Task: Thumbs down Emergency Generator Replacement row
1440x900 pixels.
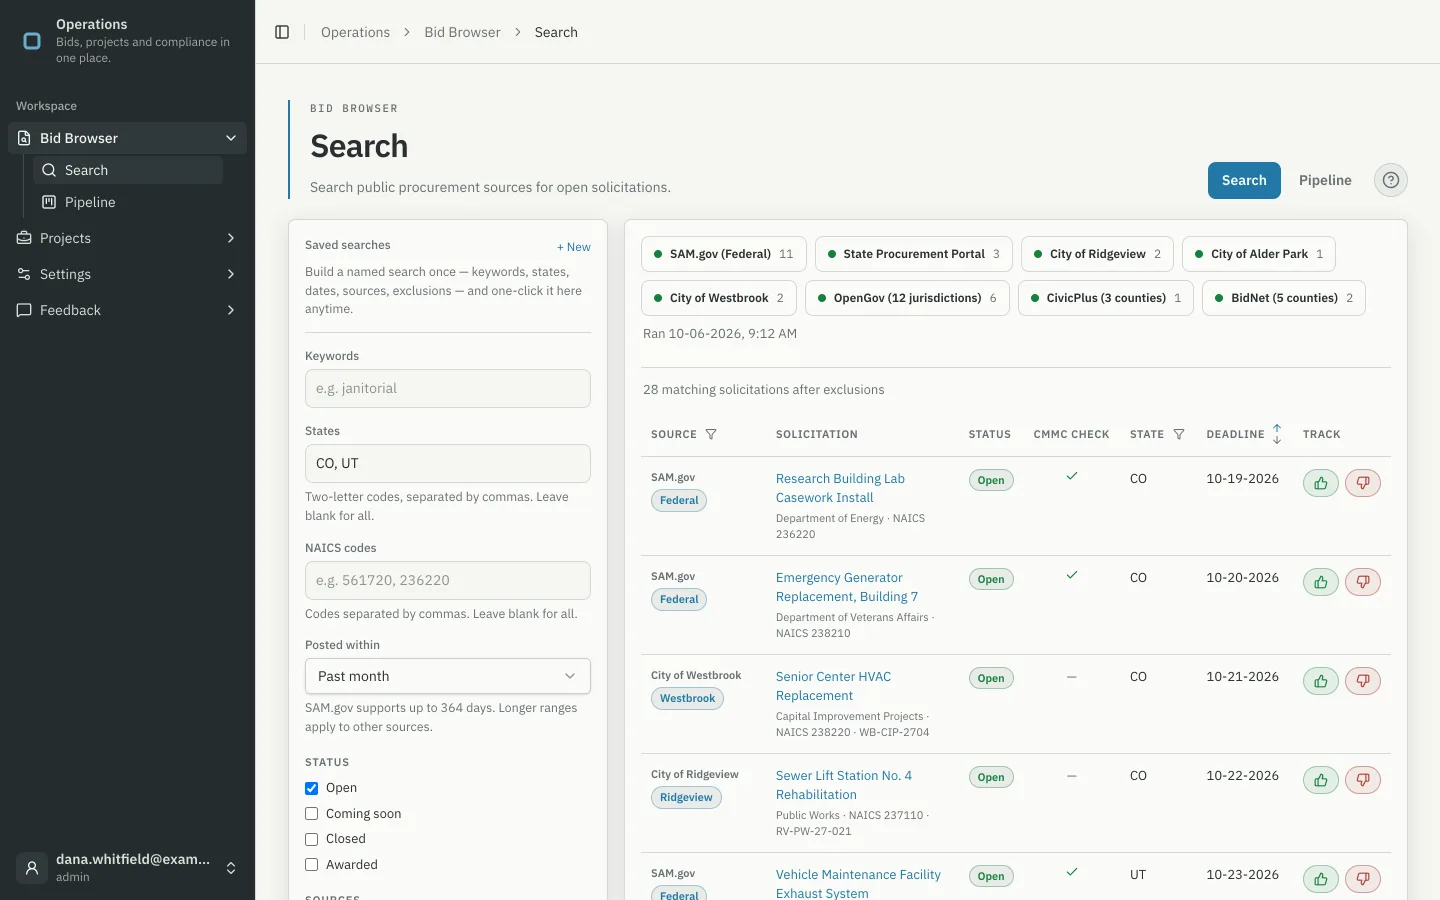Action: click(x=1363, y=582)
